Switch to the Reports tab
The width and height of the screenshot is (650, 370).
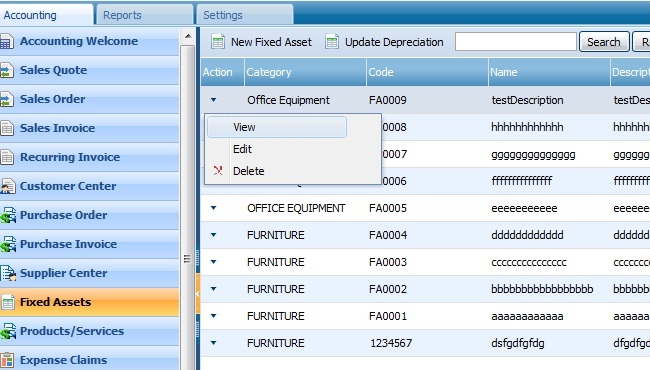coord(144,15)
